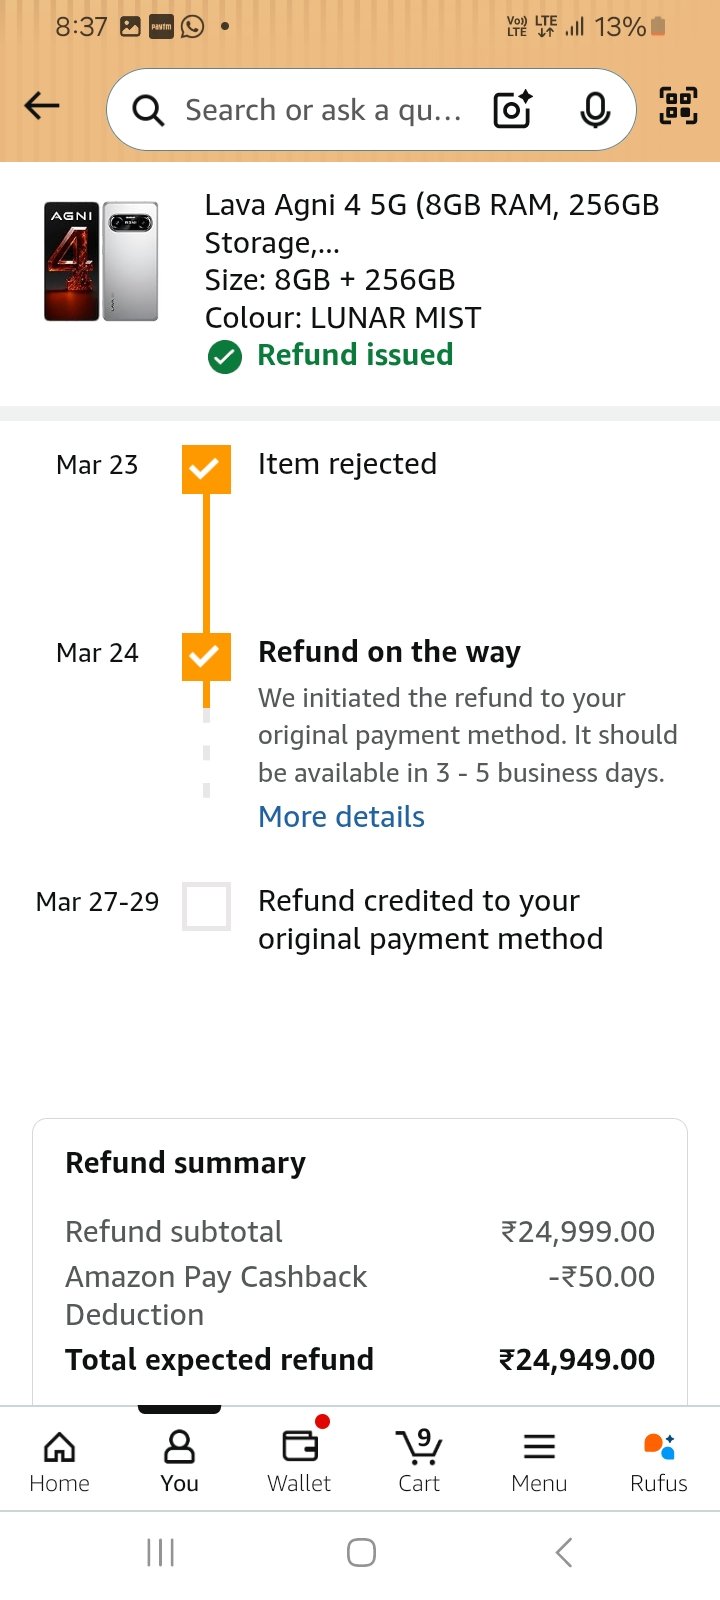Tap the Item rejected checked box
This screenshot has height=1600, width=720.
[x=206, y=469]
